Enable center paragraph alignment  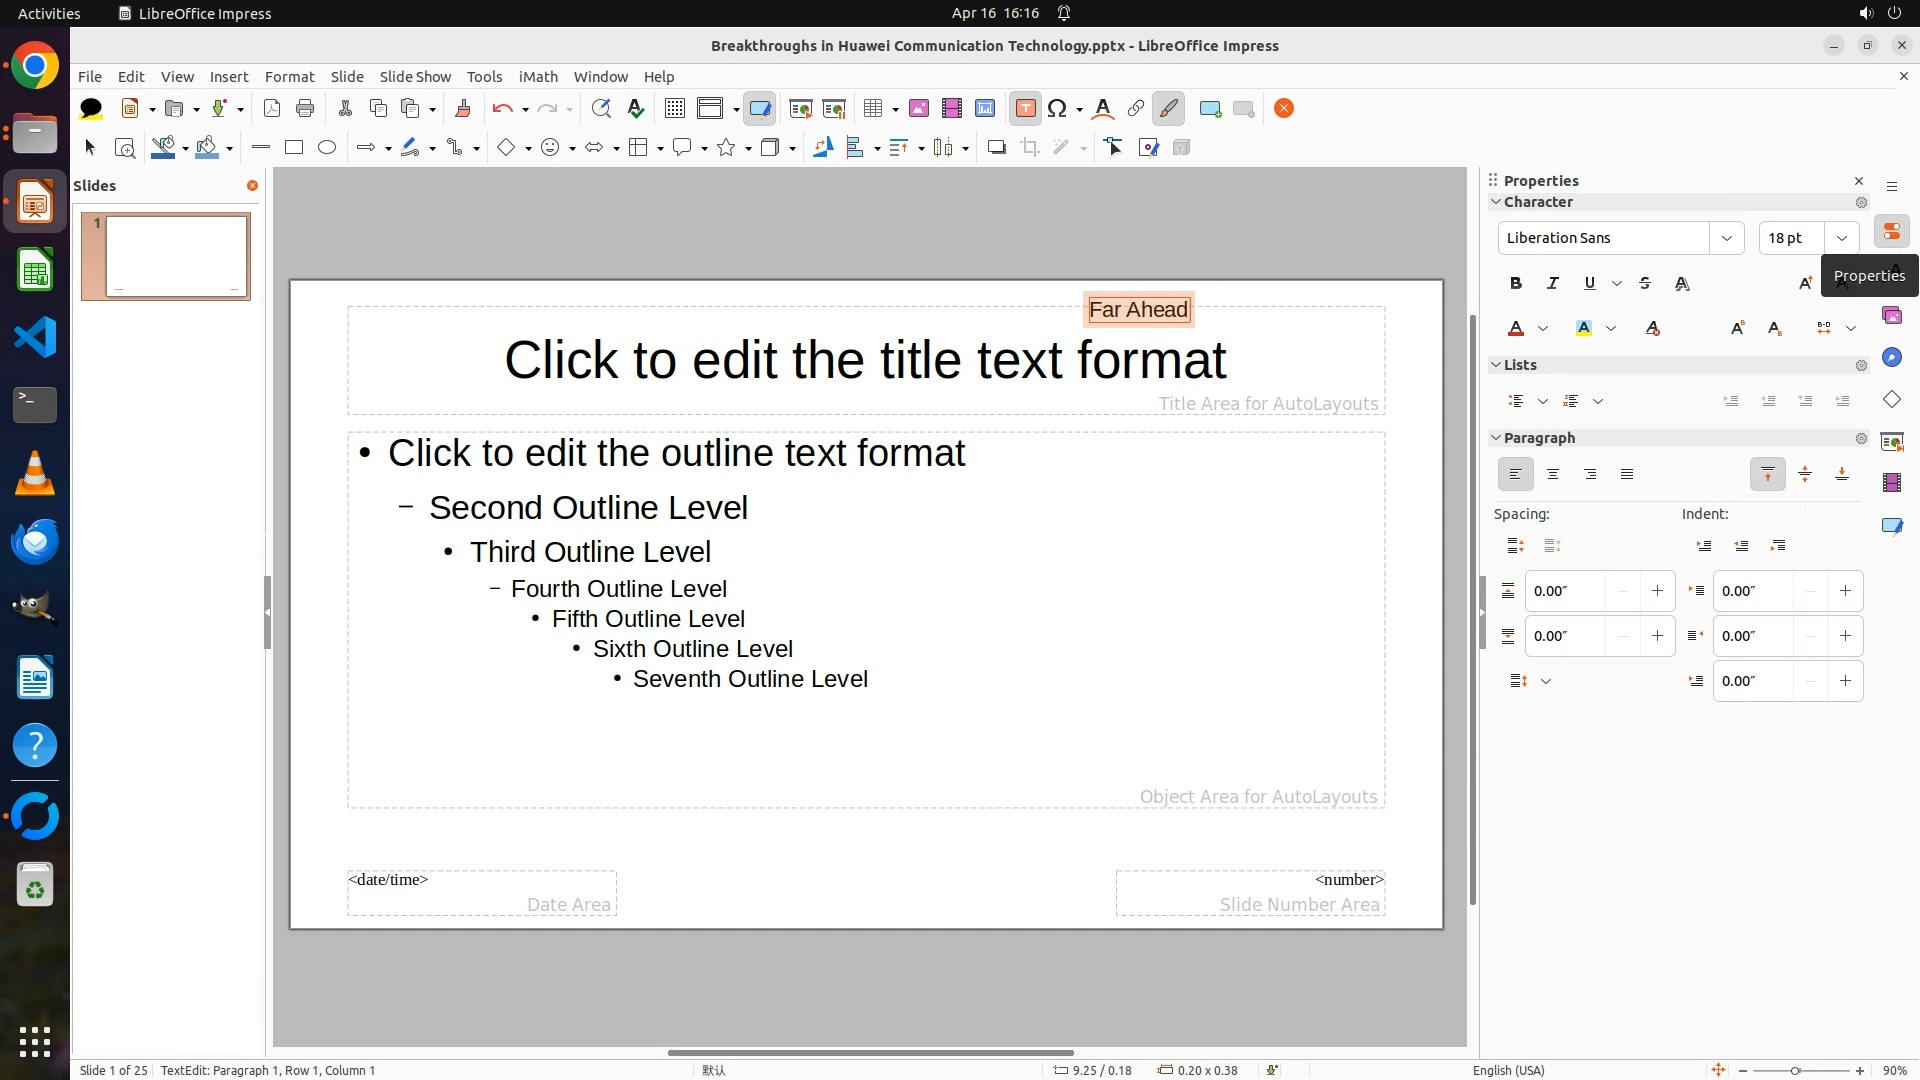1553,475
